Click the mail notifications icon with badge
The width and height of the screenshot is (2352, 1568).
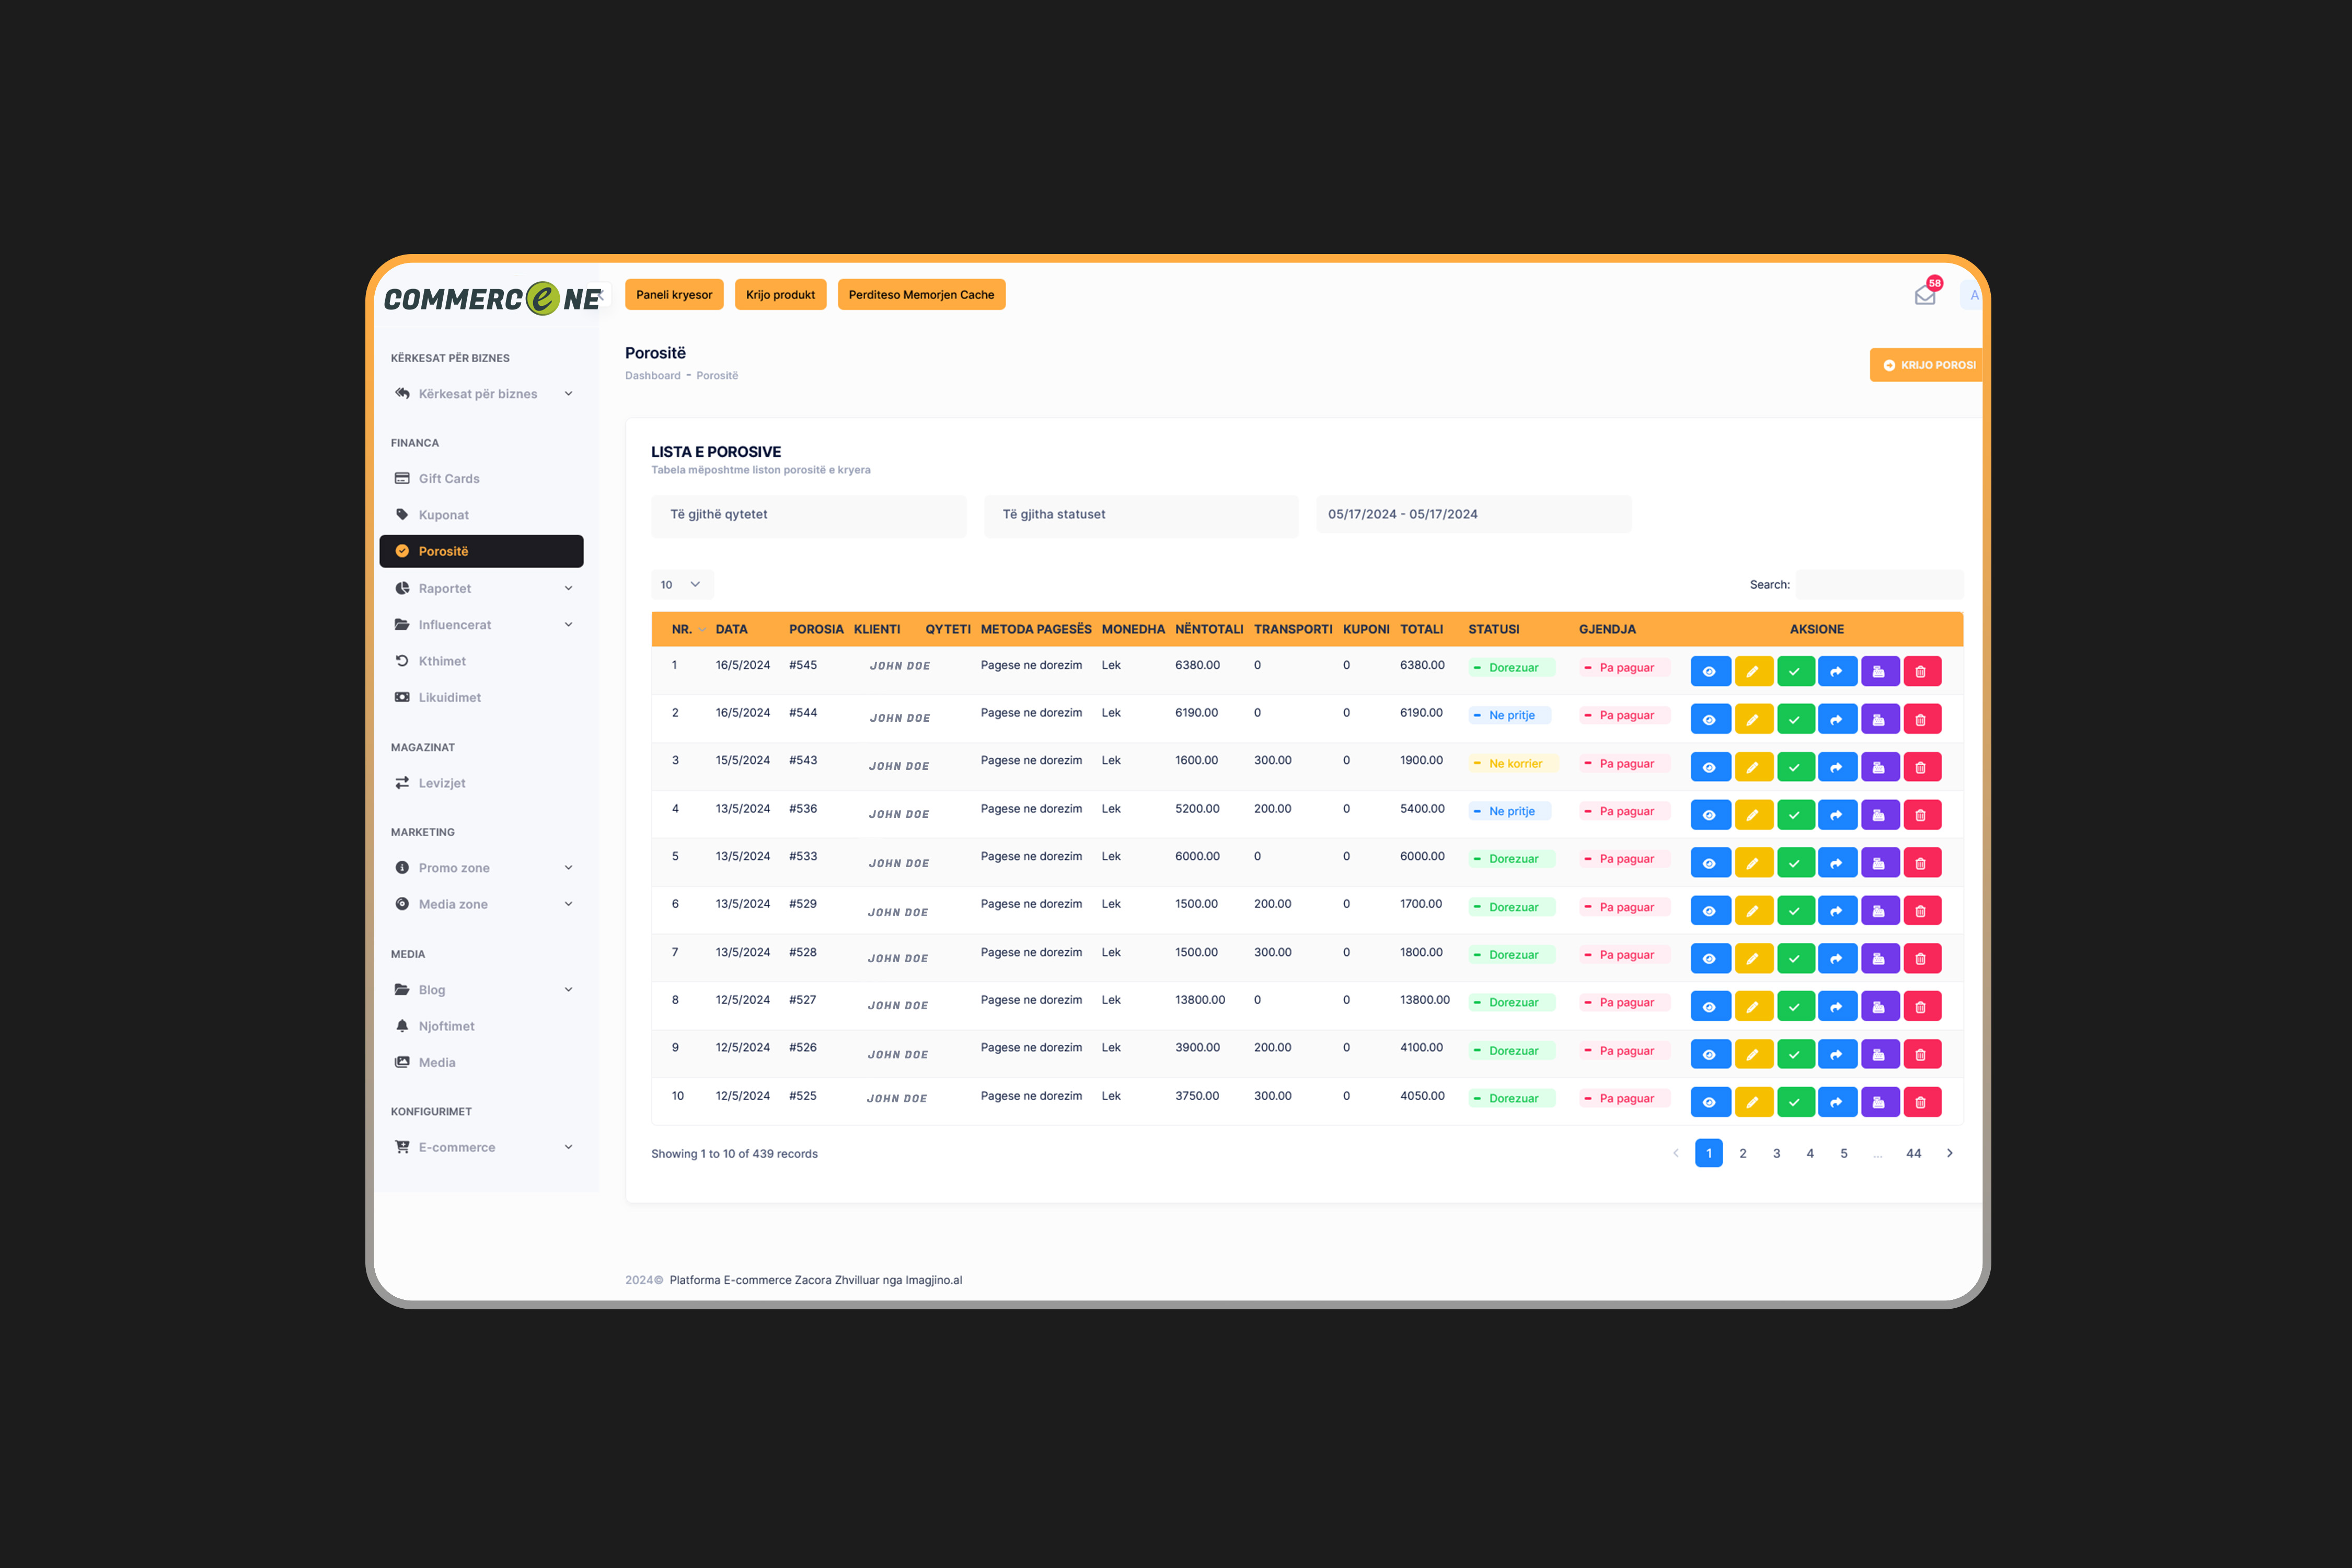(1925, 294)
